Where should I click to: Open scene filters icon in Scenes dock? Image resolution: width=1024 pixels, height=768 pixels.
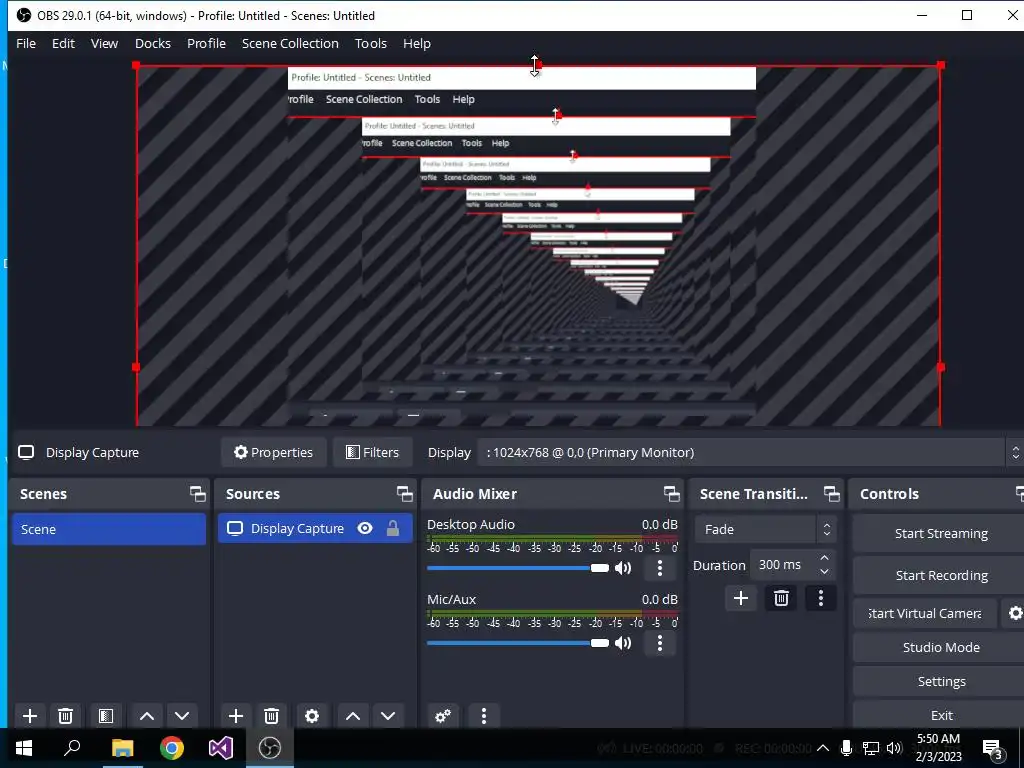(106, 716)
